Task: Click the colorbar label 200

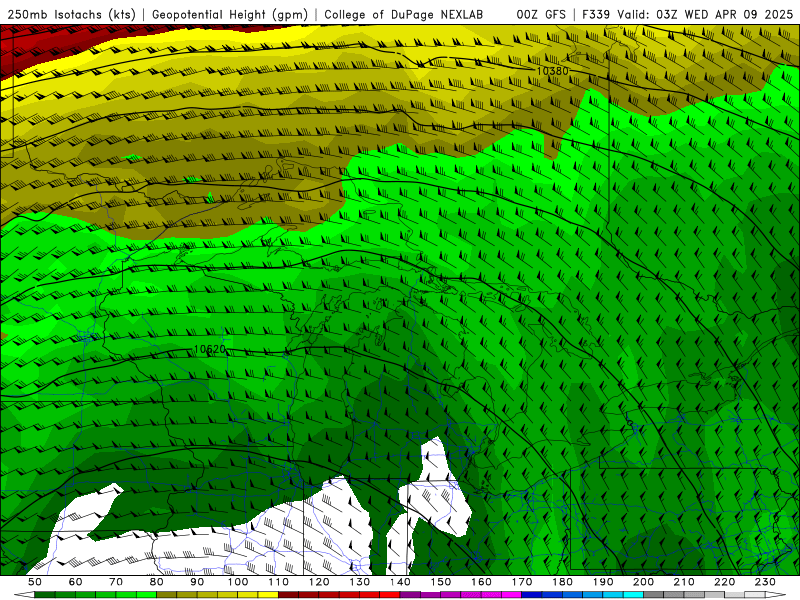Action: tap(643, 582)
